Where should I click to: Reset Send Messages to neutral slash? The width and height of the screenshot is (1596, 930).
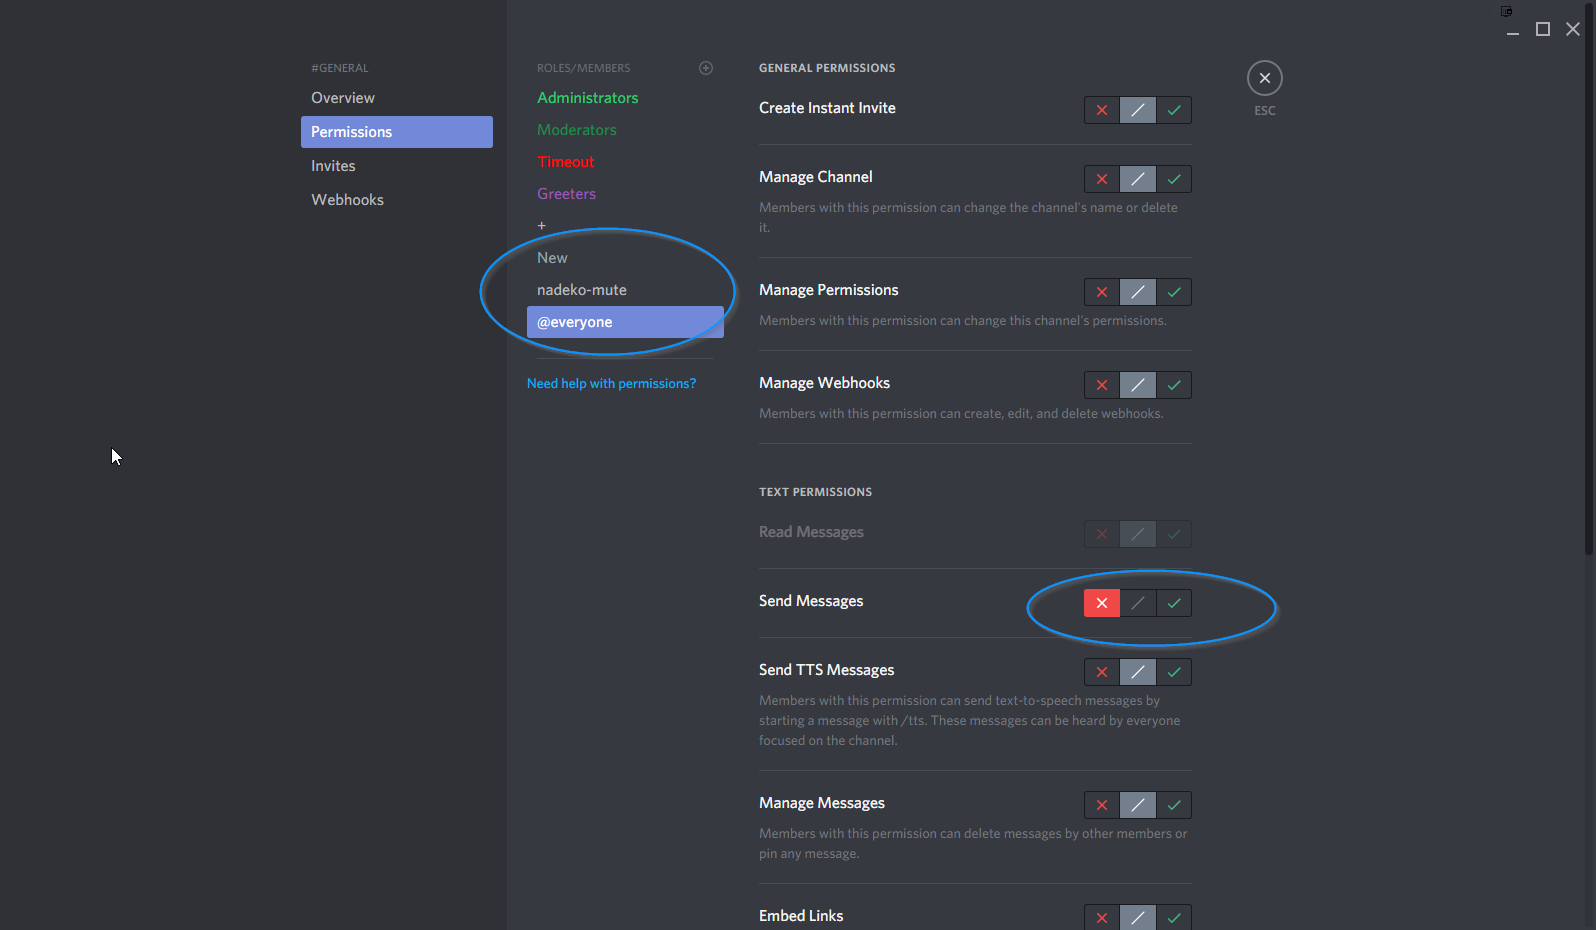coord(1137,603)
